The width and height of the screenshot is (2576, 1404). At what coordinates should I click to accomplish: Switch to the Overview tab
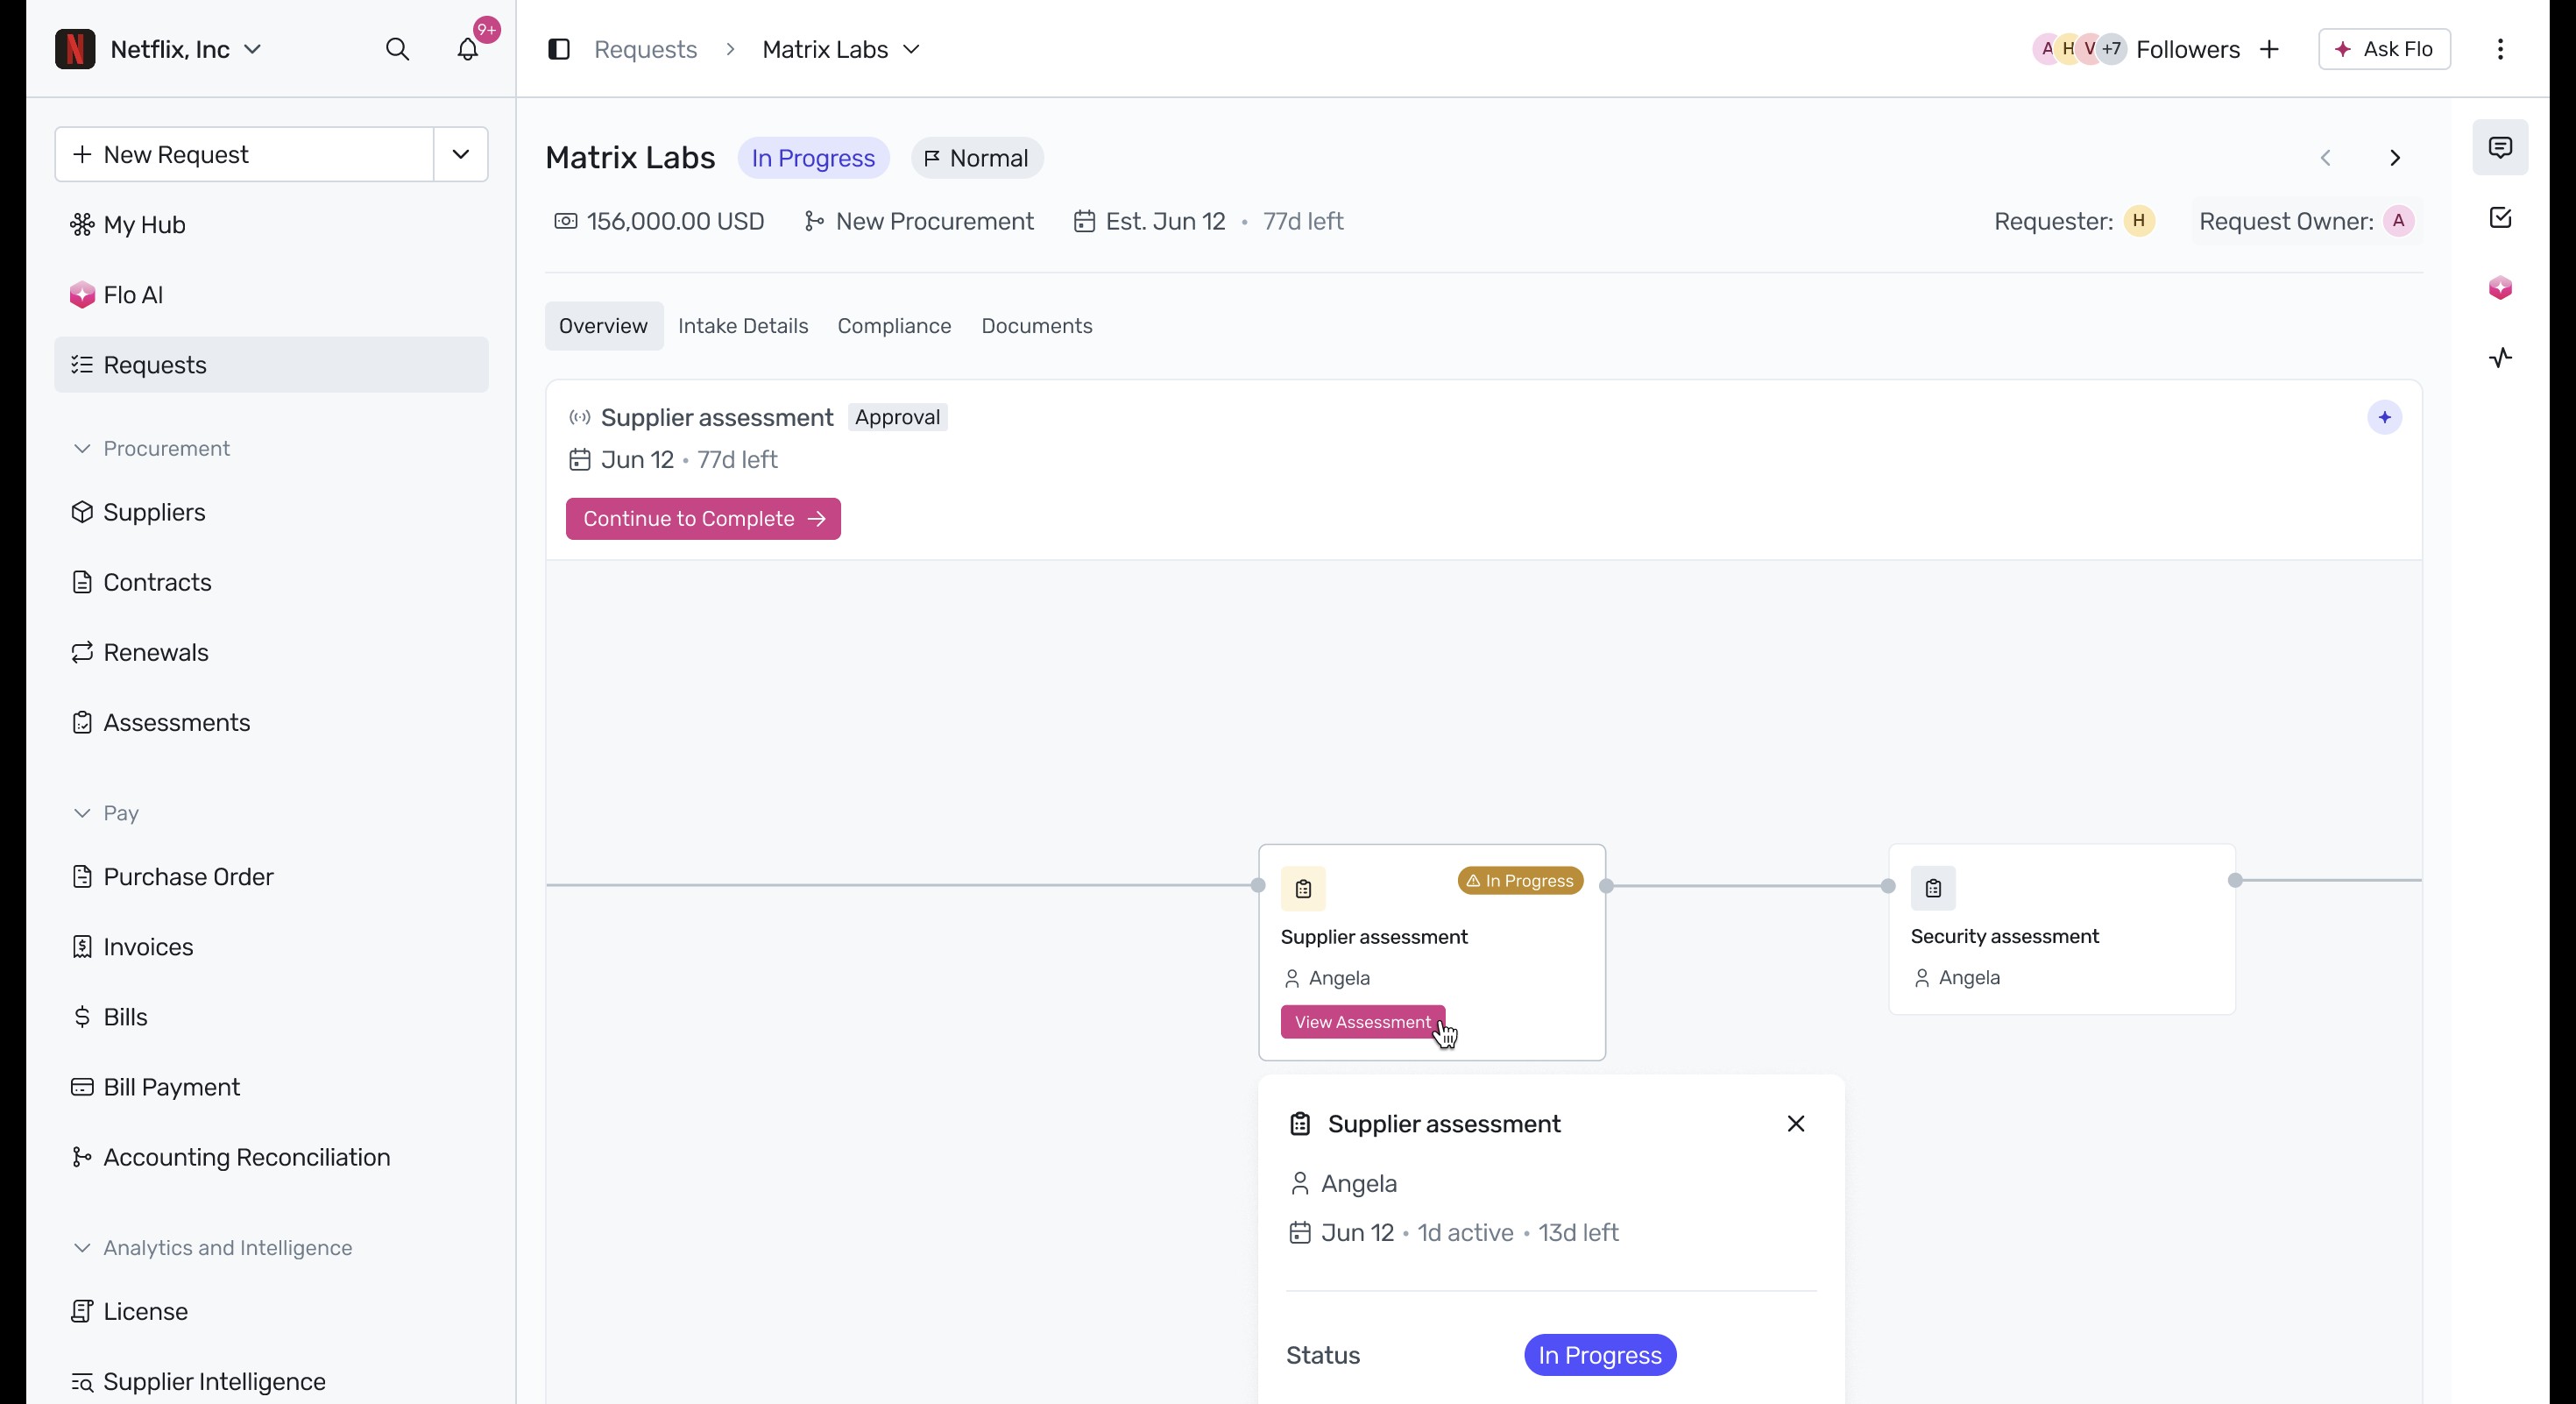[x=603, y=326]
